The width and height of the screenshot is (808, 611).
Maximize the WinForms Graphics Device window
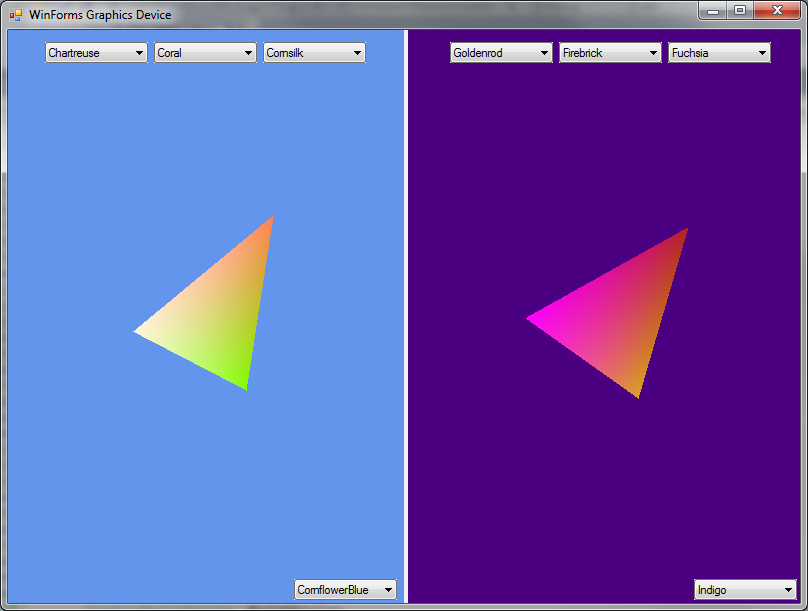(740, 10)
